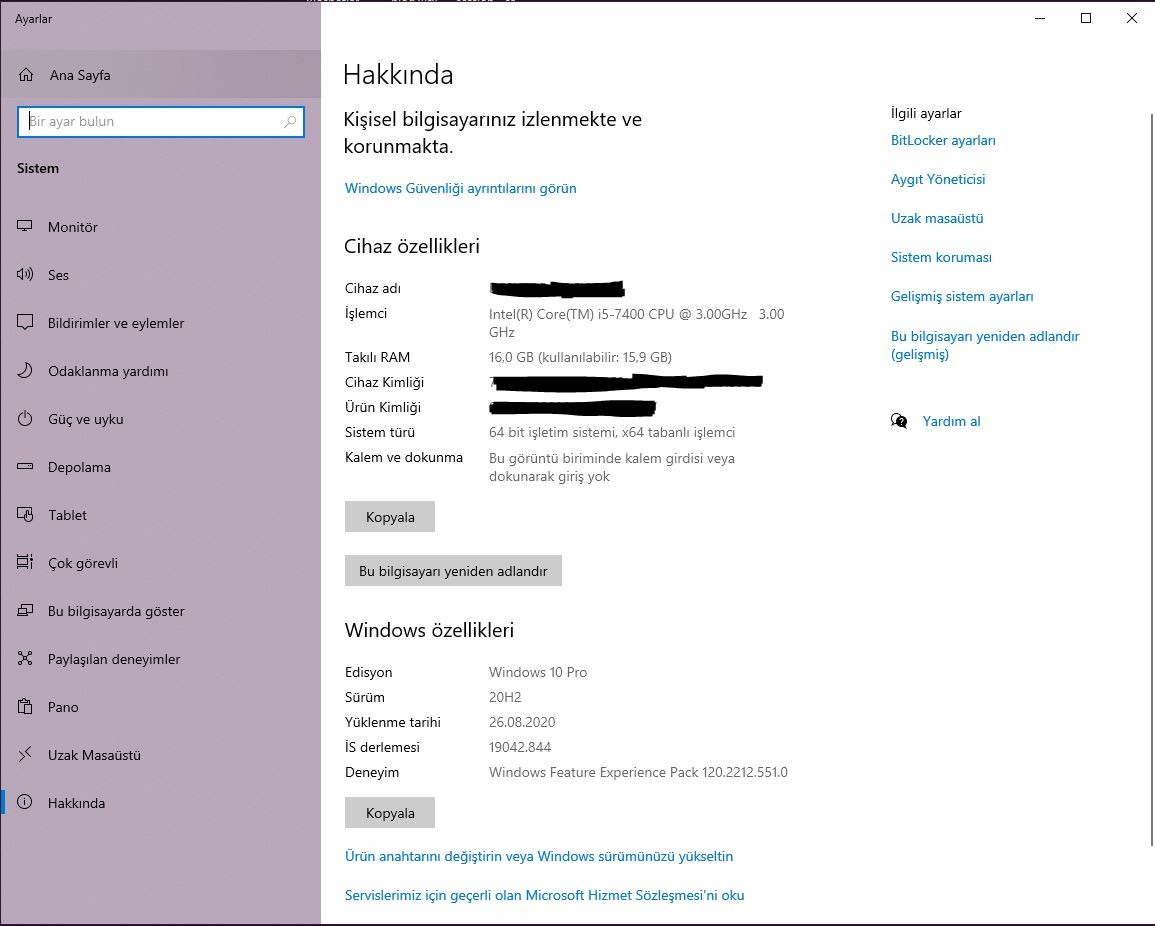Select Çok görevli in the sidebar
The height and width of the screenshot is (926, 1155).
pyautogui.click(x=161, y=563)
